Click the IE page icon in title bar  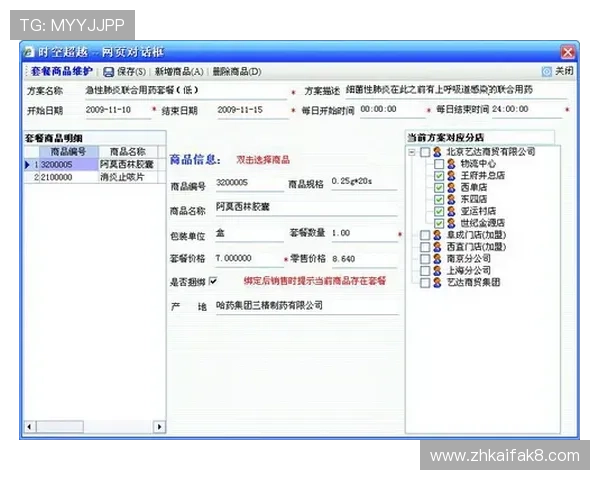point(29,52)
